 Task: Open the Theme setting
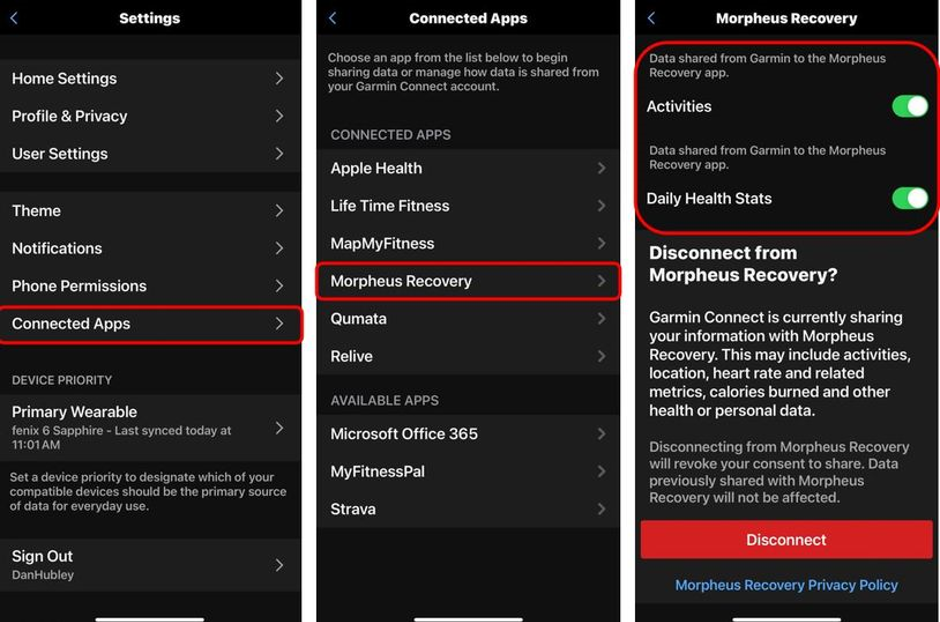coord(150,211)
